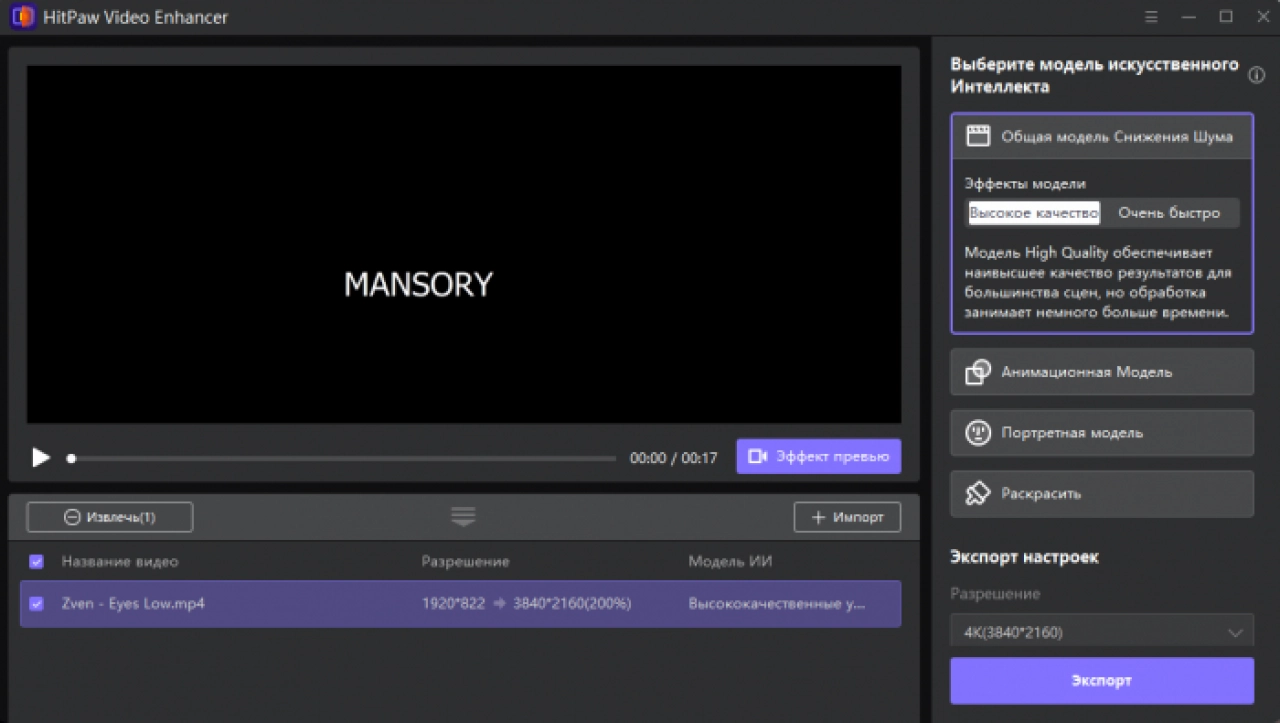Click the Портретная модель face icon
Viewport: 1280px width, 723px height.
click(977, 433)
